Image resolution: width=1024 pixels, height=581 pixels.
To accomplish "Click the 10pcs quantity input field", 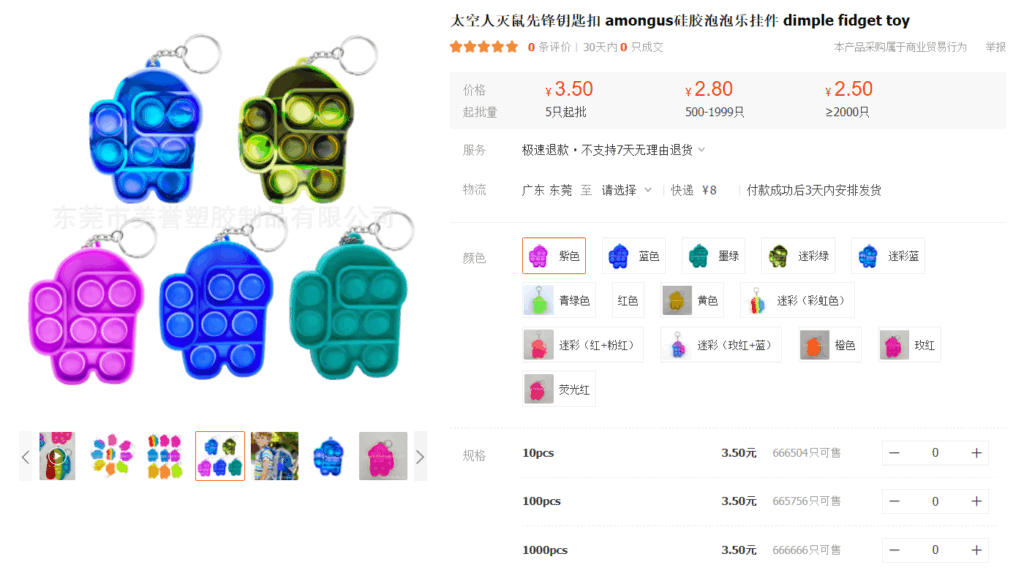I will (x=935, y=453).
